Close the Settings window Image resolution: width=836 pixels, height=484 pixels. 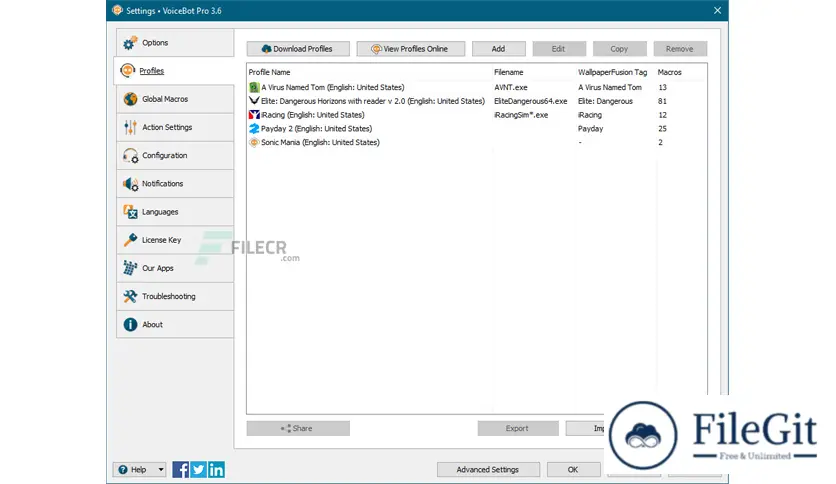coord(718,11)
